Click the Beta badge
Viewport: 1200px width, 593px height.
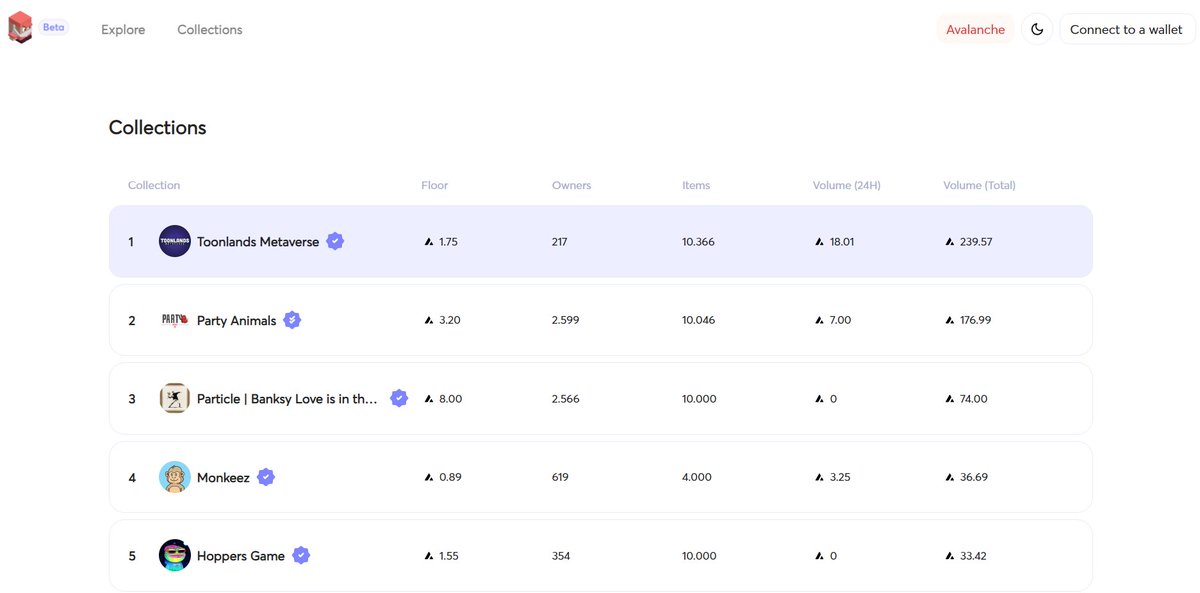53,27
